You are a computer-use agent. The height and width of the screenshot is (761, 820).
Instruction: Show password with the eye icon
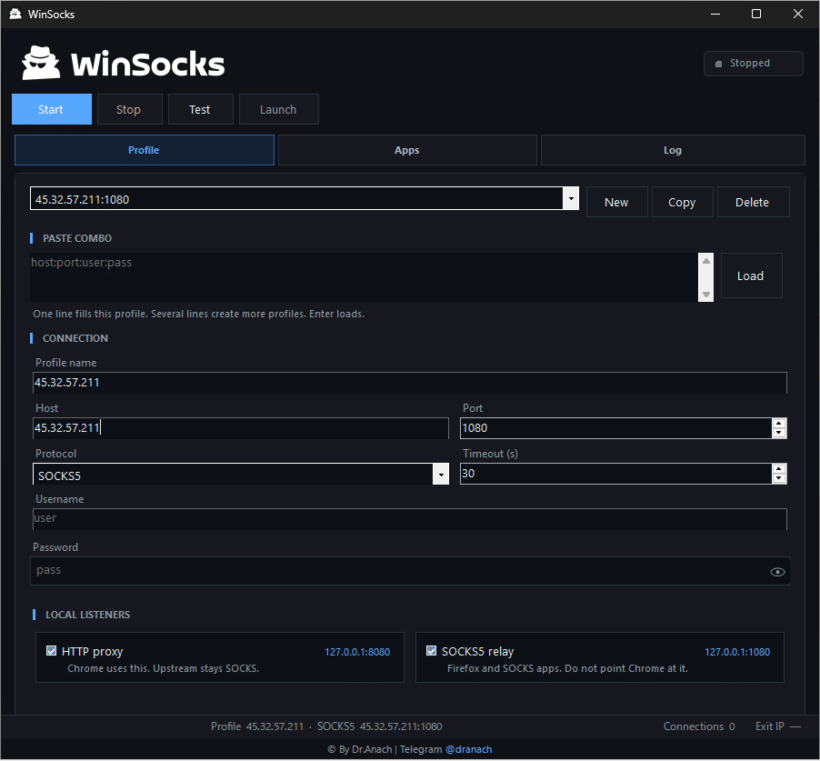(x=777, y=572)
